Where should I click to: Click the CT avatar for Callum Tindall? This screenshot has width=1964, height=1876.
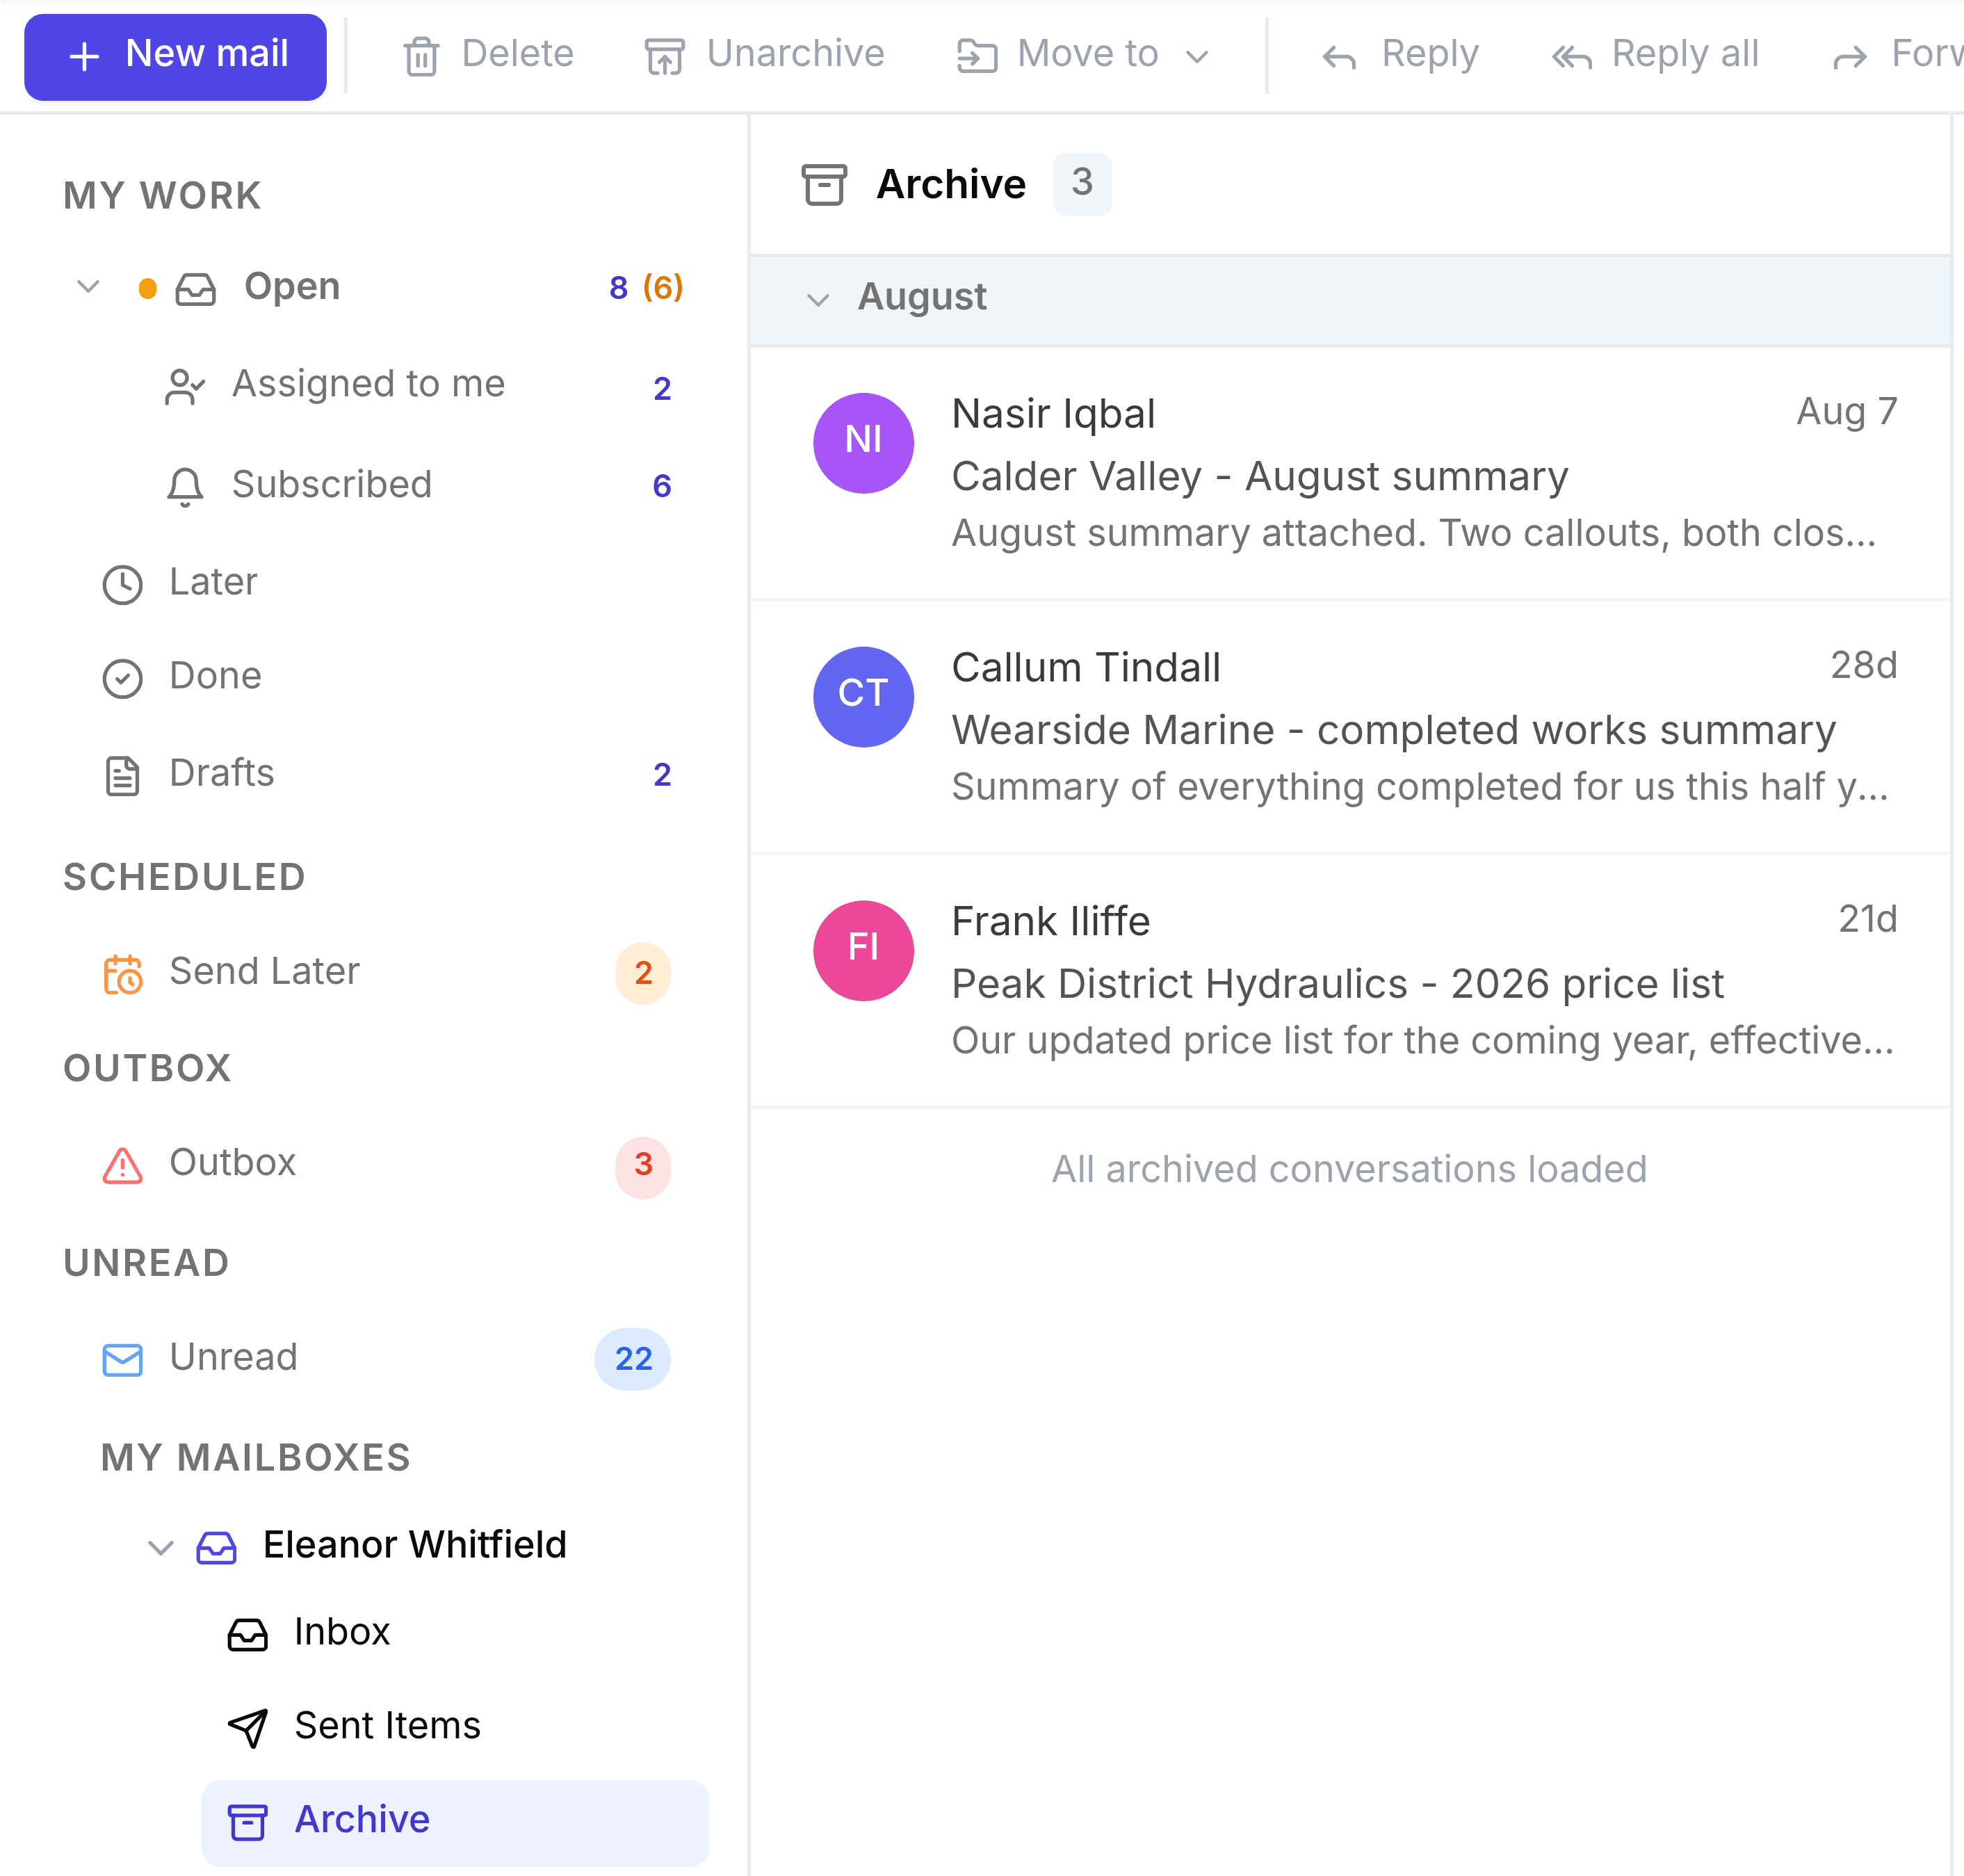click(x=863, y=695)
